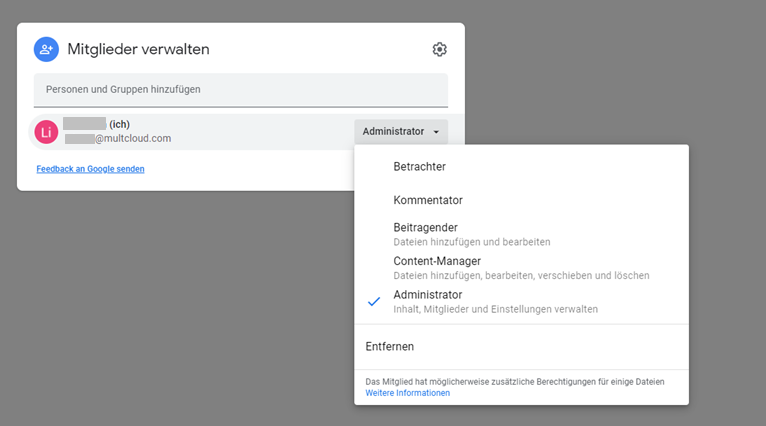Select the Administrator option in the menu
766x426 pixels.
428,296
